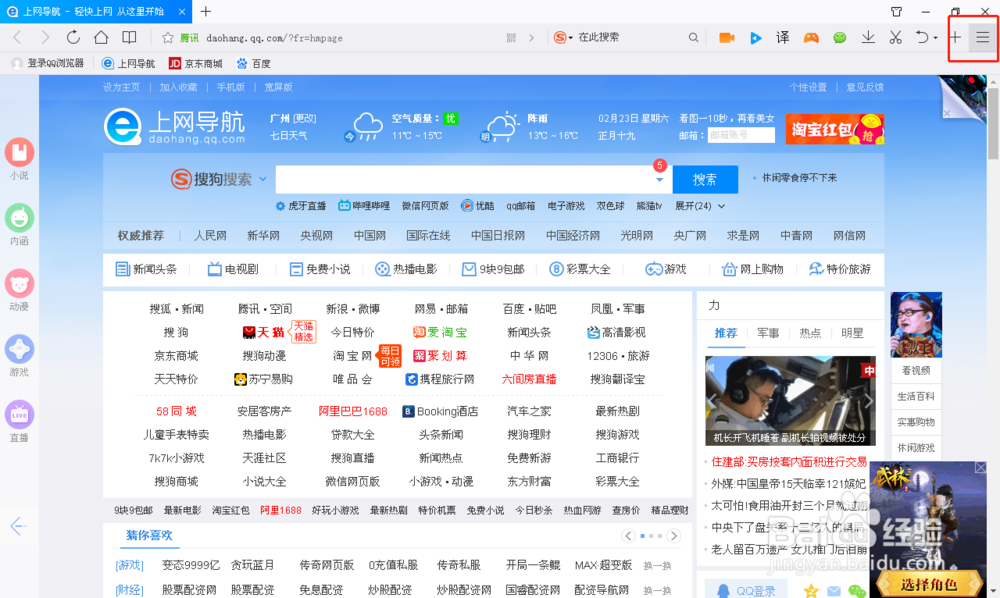Open the undo arrow dropdown caret
Screen dimensions: 1000x598
pos(936,38)
